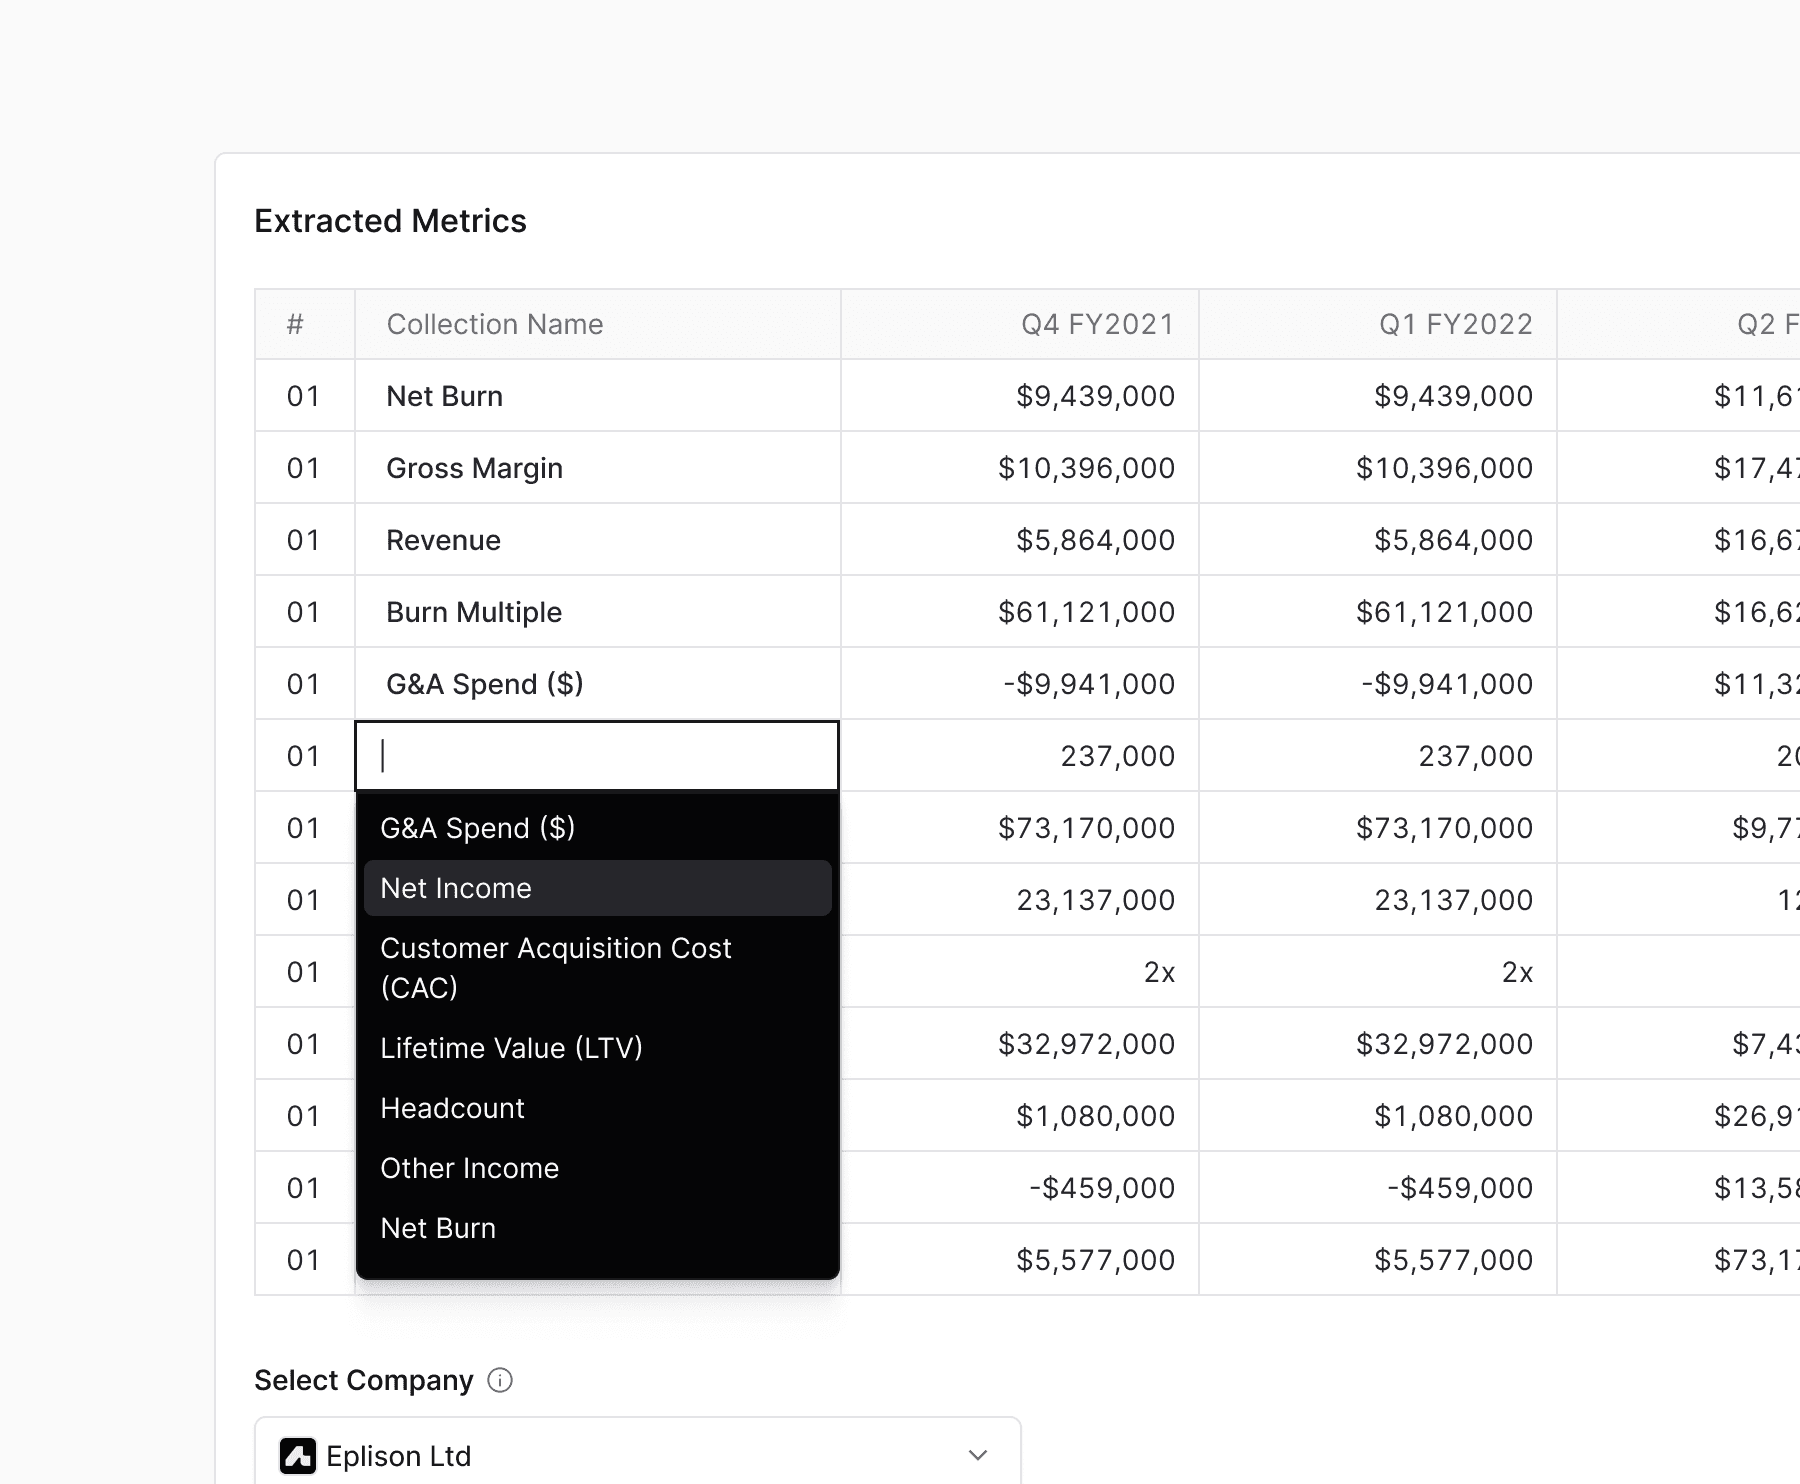Open the Eplison Ltd company select box

coord(638,1455)
